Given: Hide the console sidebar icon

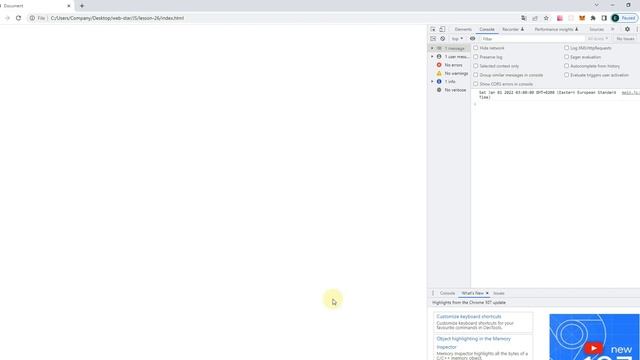Looking at the screenshot, I should (433, 39).
